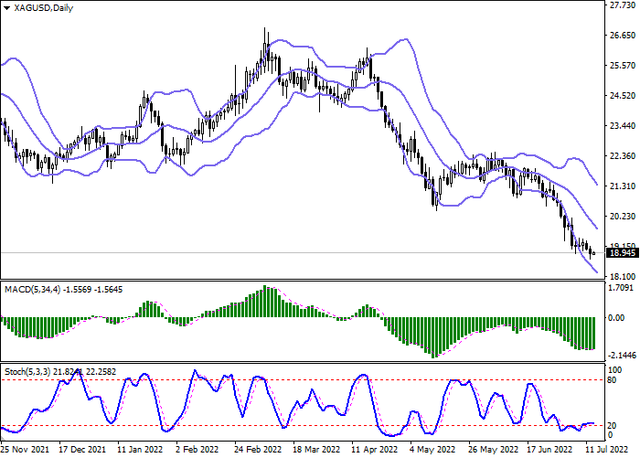Open the chart menu triangle beside XAGUSD
Image resolution: width=640 pixels, height=457 pixels.
pos(7,8)
